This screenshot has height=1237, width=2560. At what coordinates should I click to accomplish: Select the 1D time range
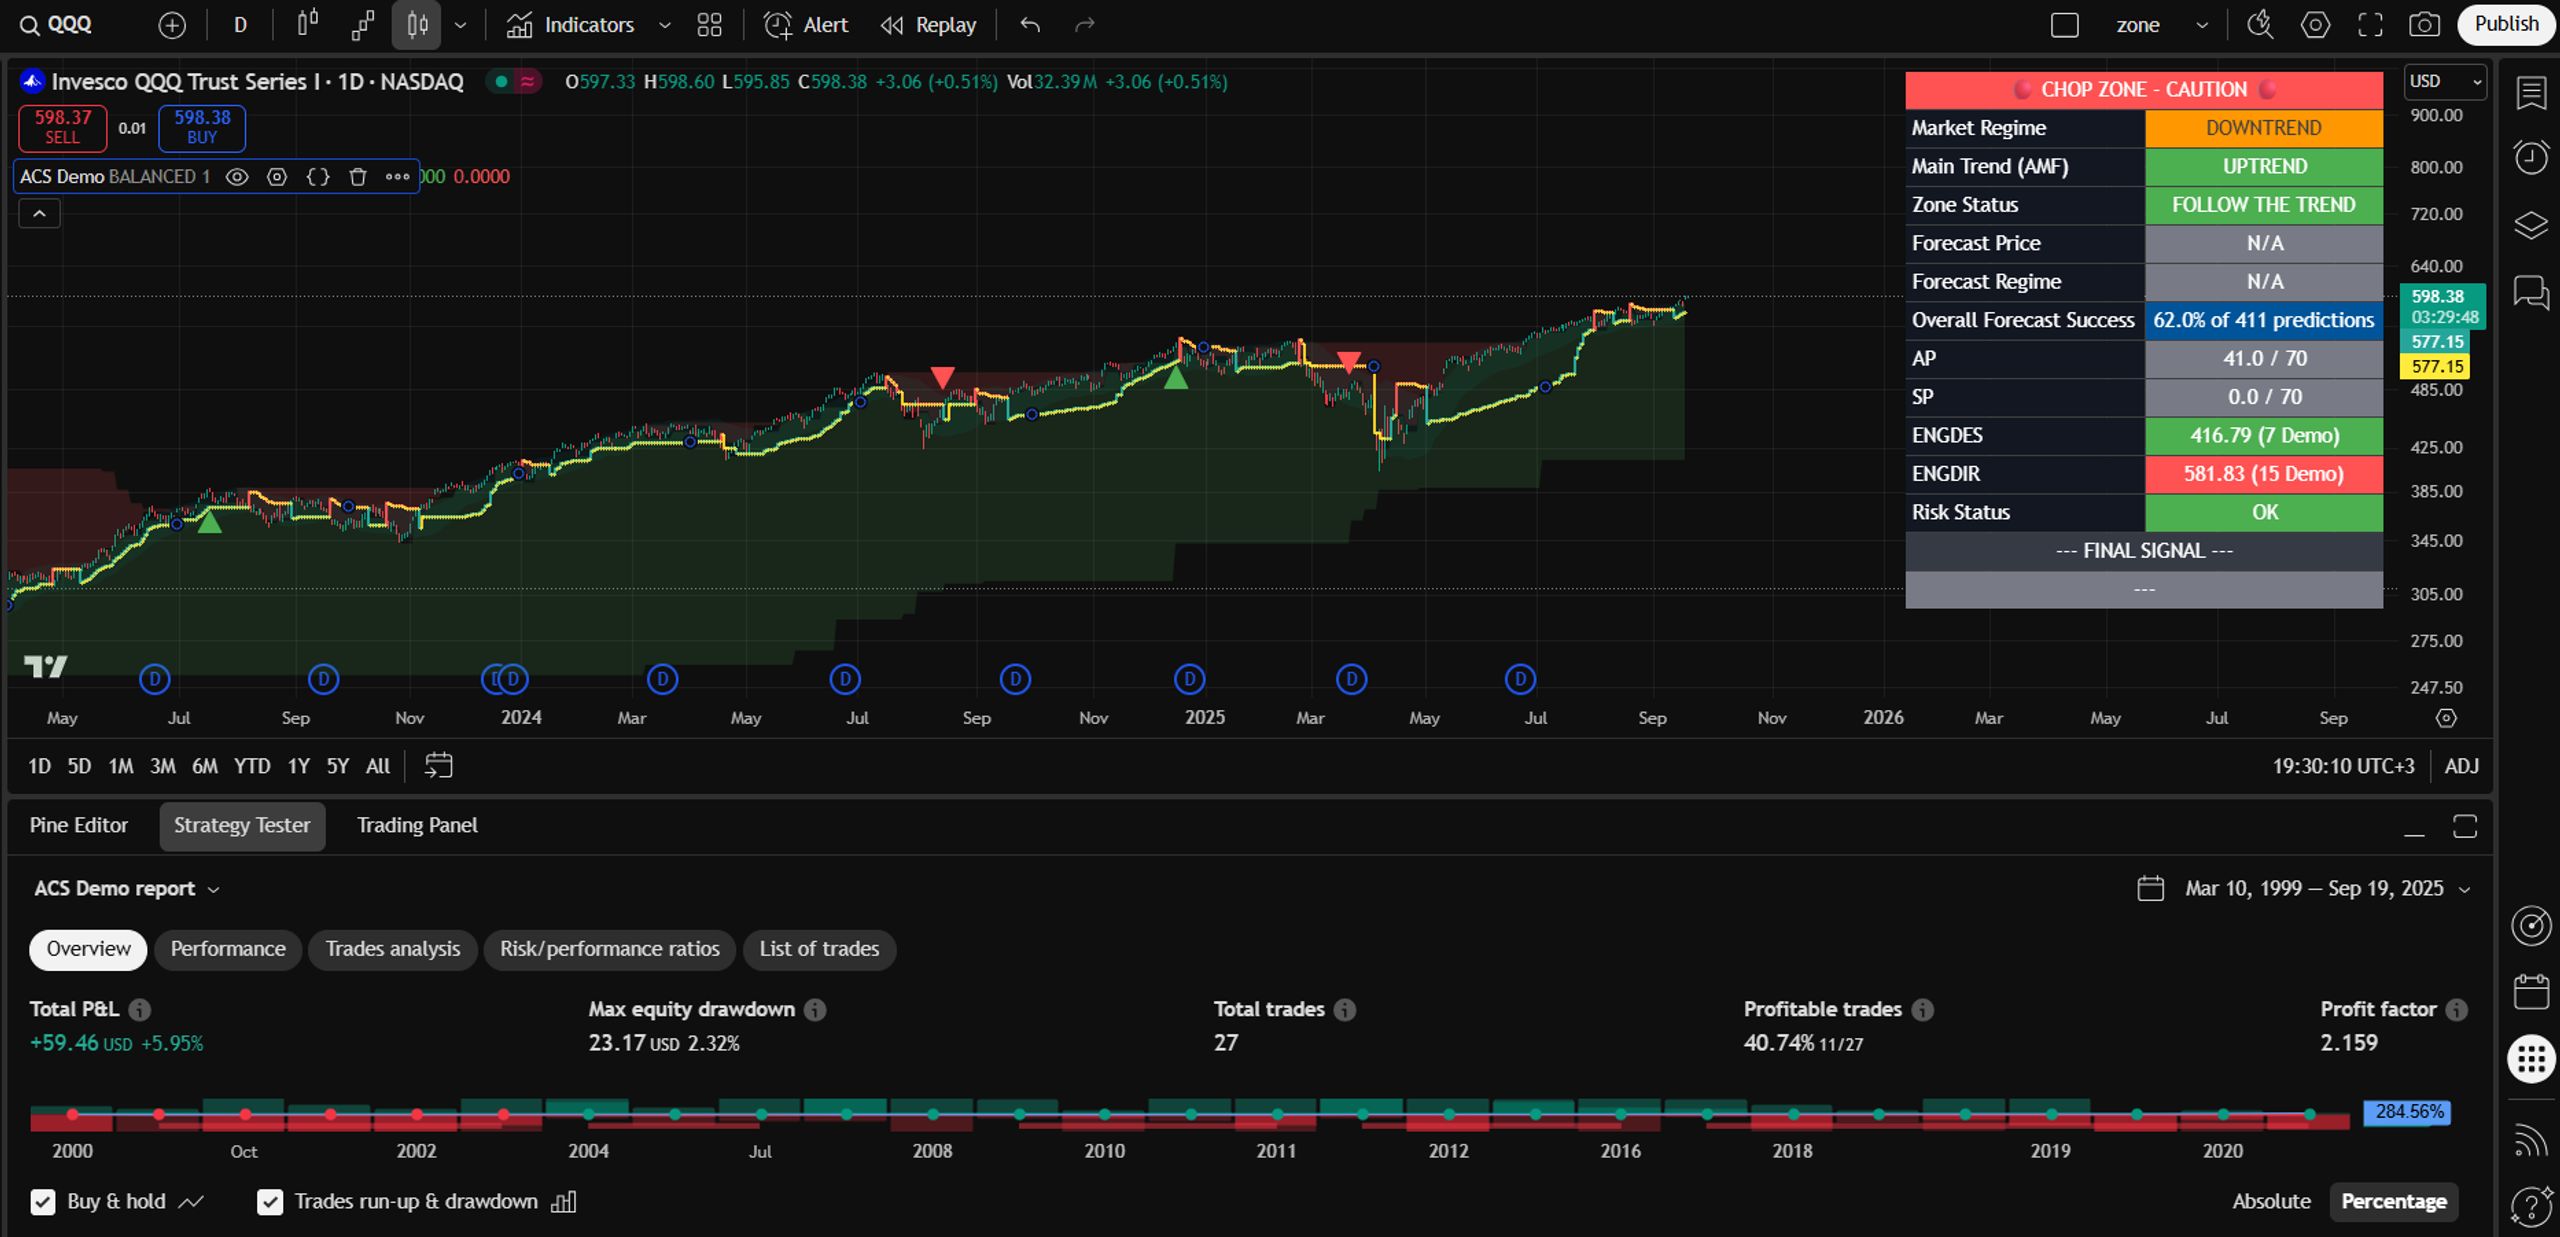pos(39,766)
